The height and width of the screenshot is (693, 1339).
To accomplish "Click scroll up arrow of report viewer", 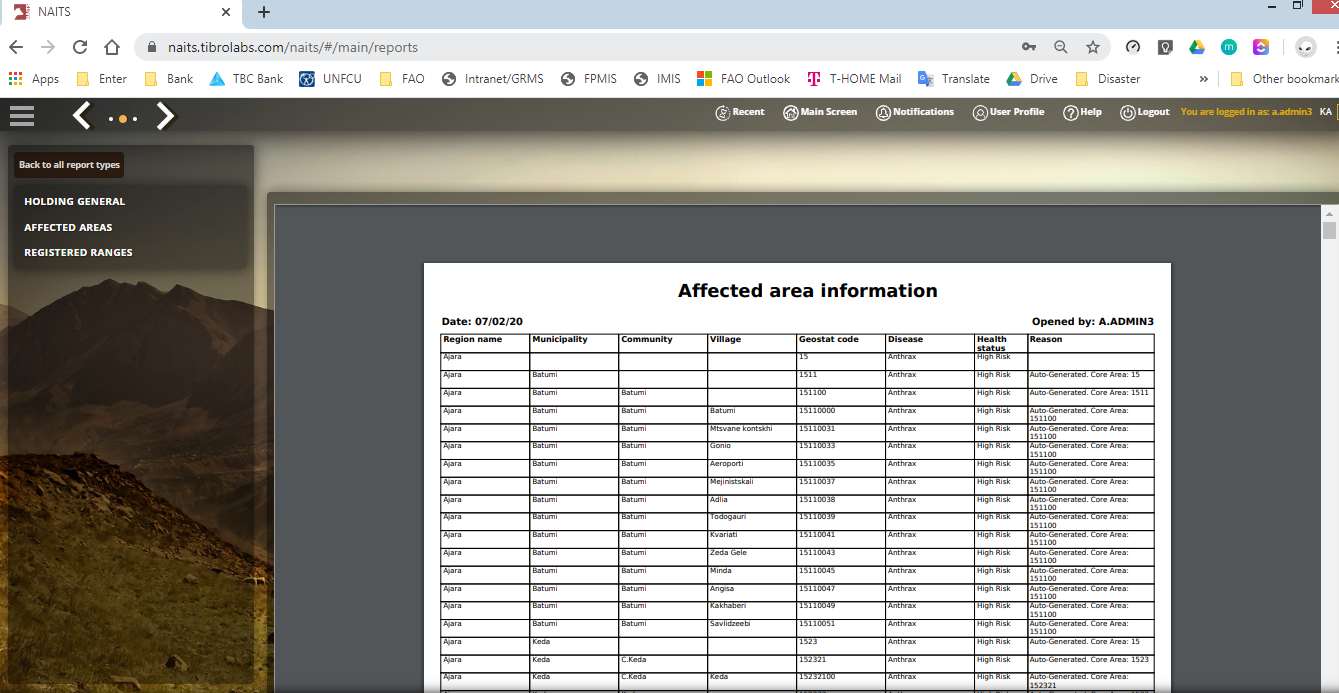I will click(1329, 213).
